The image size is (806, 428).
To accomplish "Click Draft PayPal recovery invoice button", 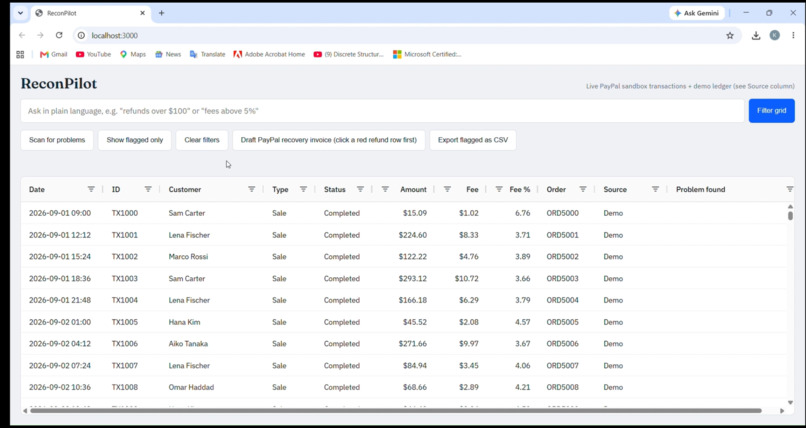I will point(328,140).
